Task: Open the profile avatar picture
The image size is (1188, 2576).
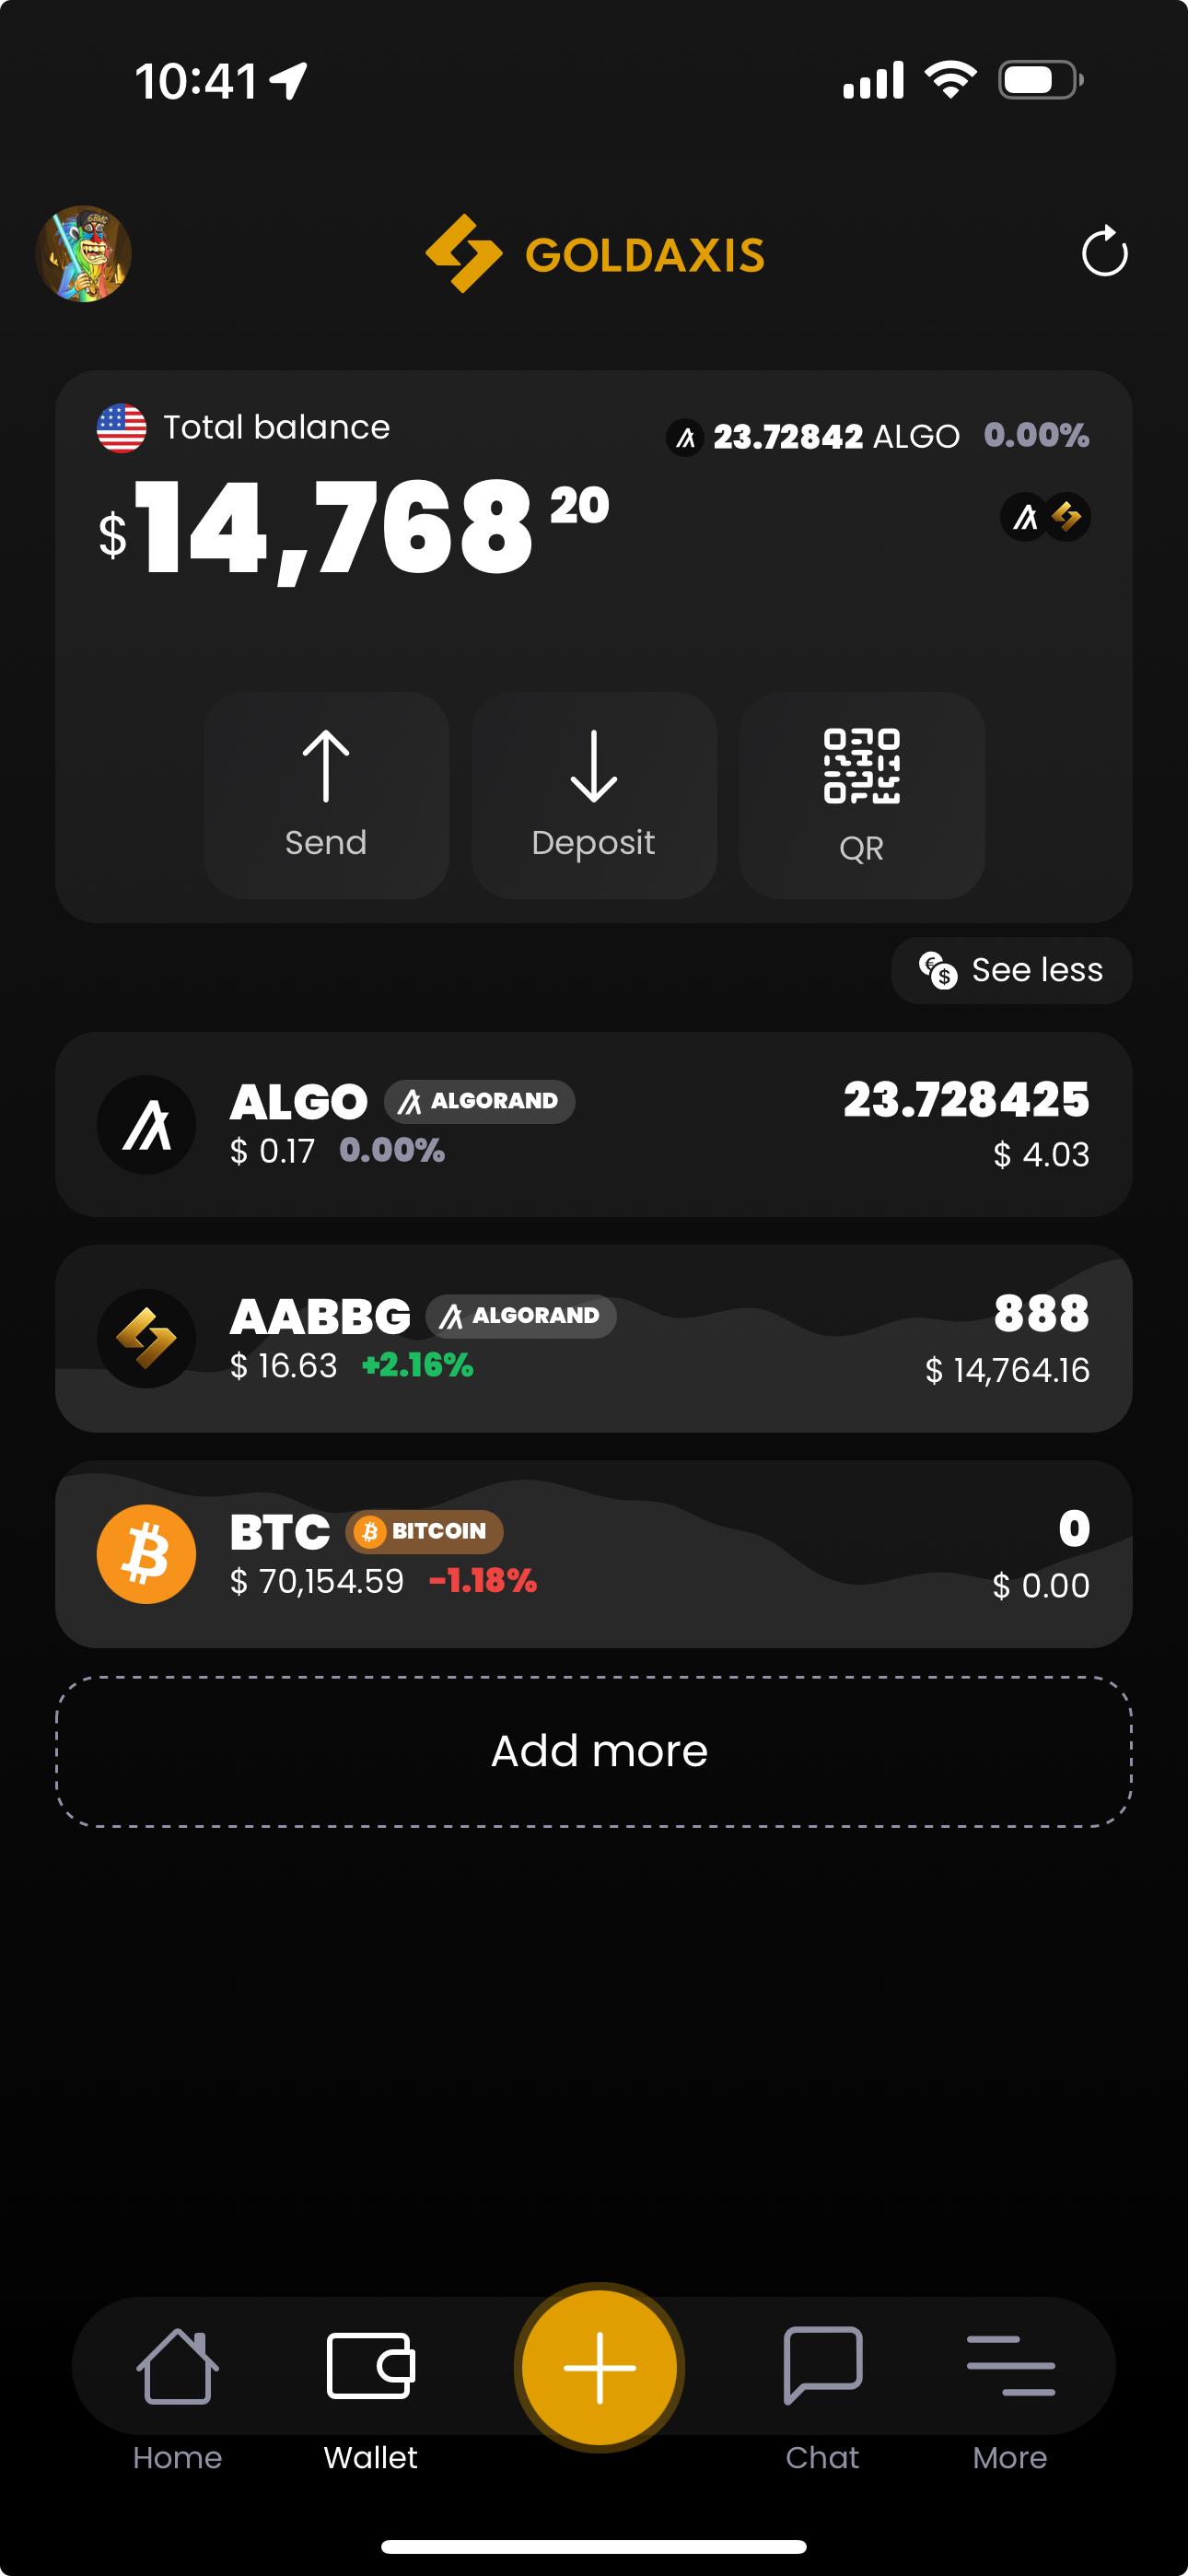Action: (x=84, y=254)
